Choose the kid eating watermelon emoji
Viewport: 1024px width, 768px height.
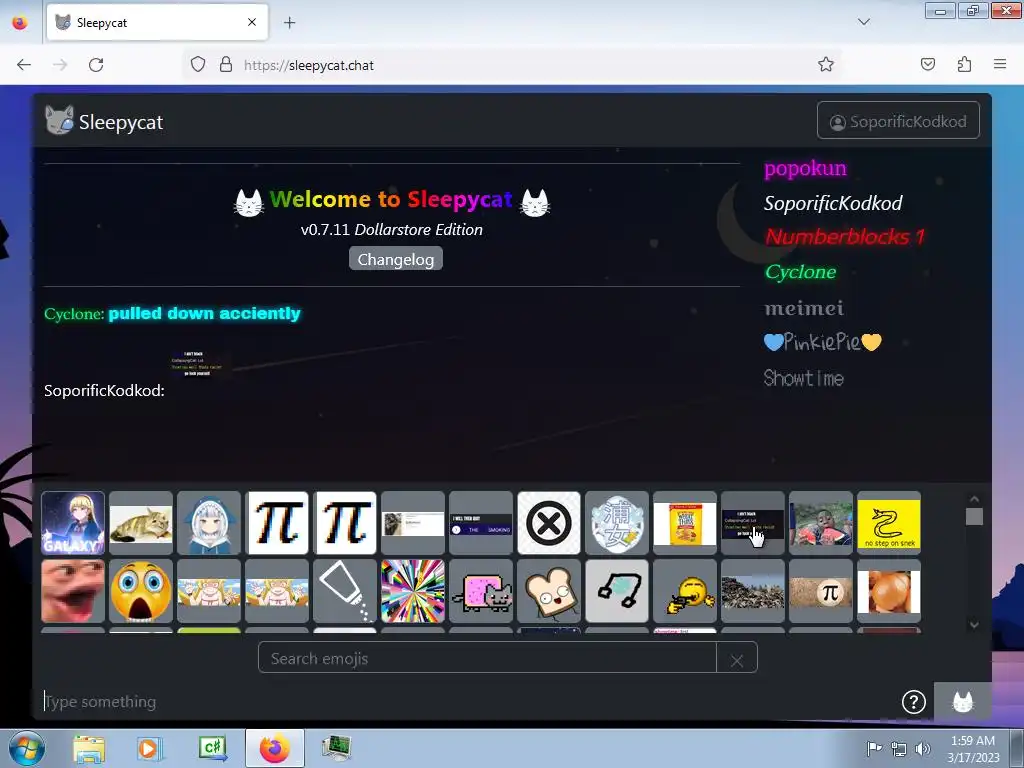821,523
